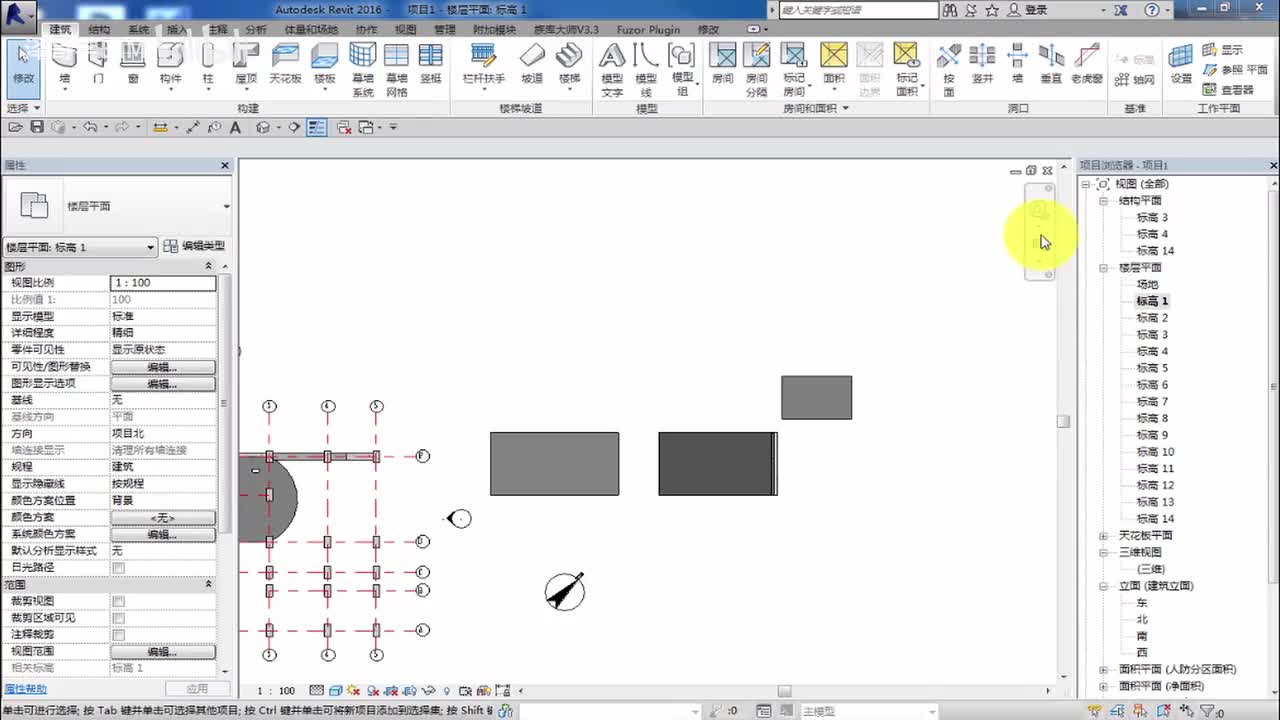The height and width of the screenshot is (720, 1280).
Task: Choose the 竖梃 (Mullion) tool
Action: click(431, 63)
